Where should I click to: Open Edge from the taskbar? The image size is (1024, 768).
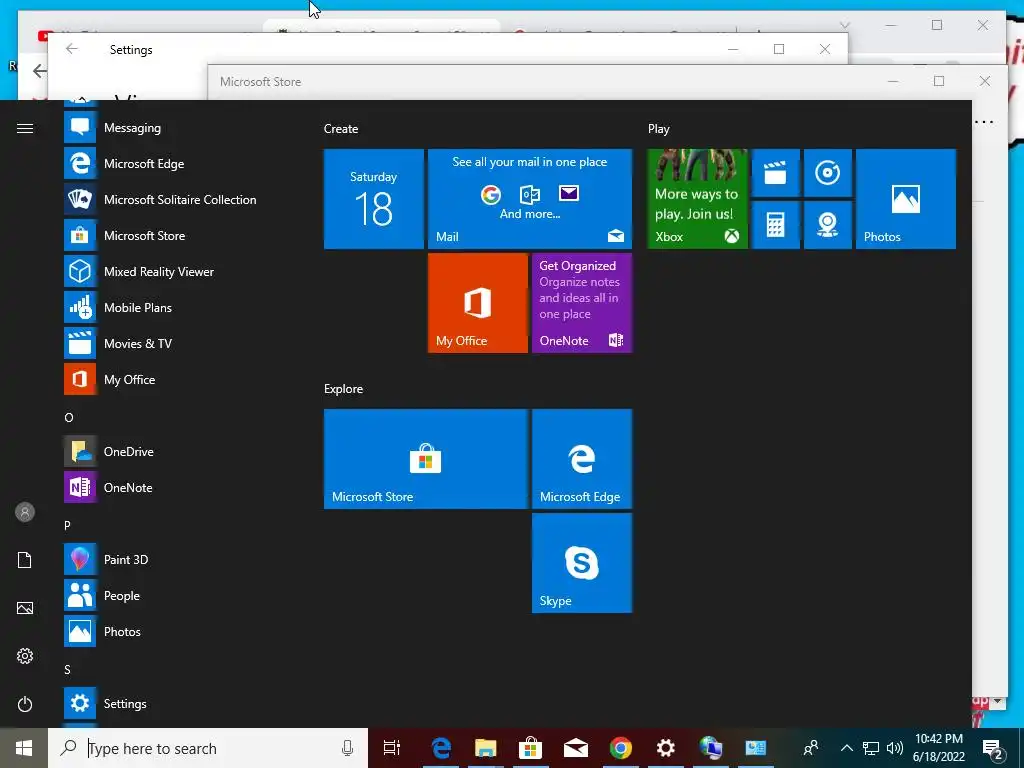point(441,748)
